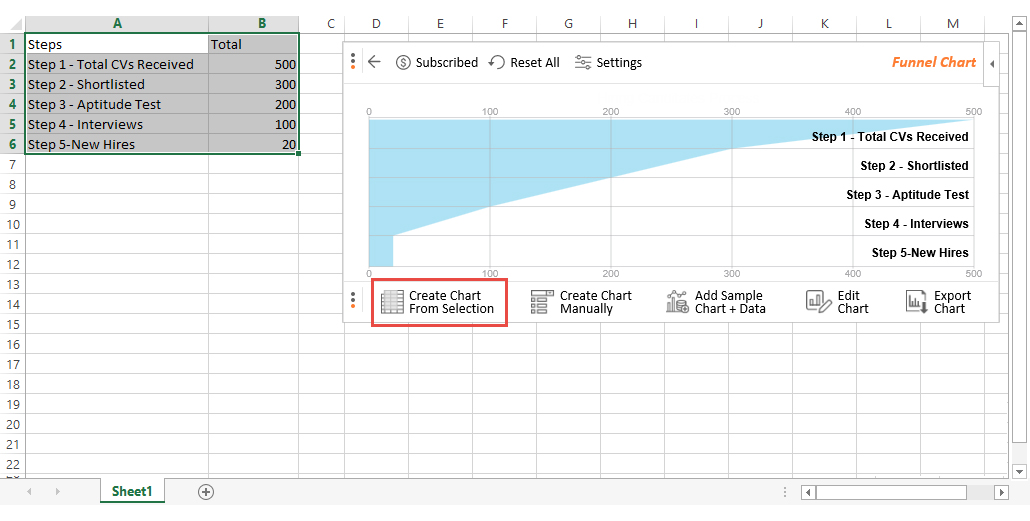Click cell 'Step 2 - Shortlisted'
The height and width of the screenshot is (521, 1030).
pyautogui.click(x=117, y=84)
